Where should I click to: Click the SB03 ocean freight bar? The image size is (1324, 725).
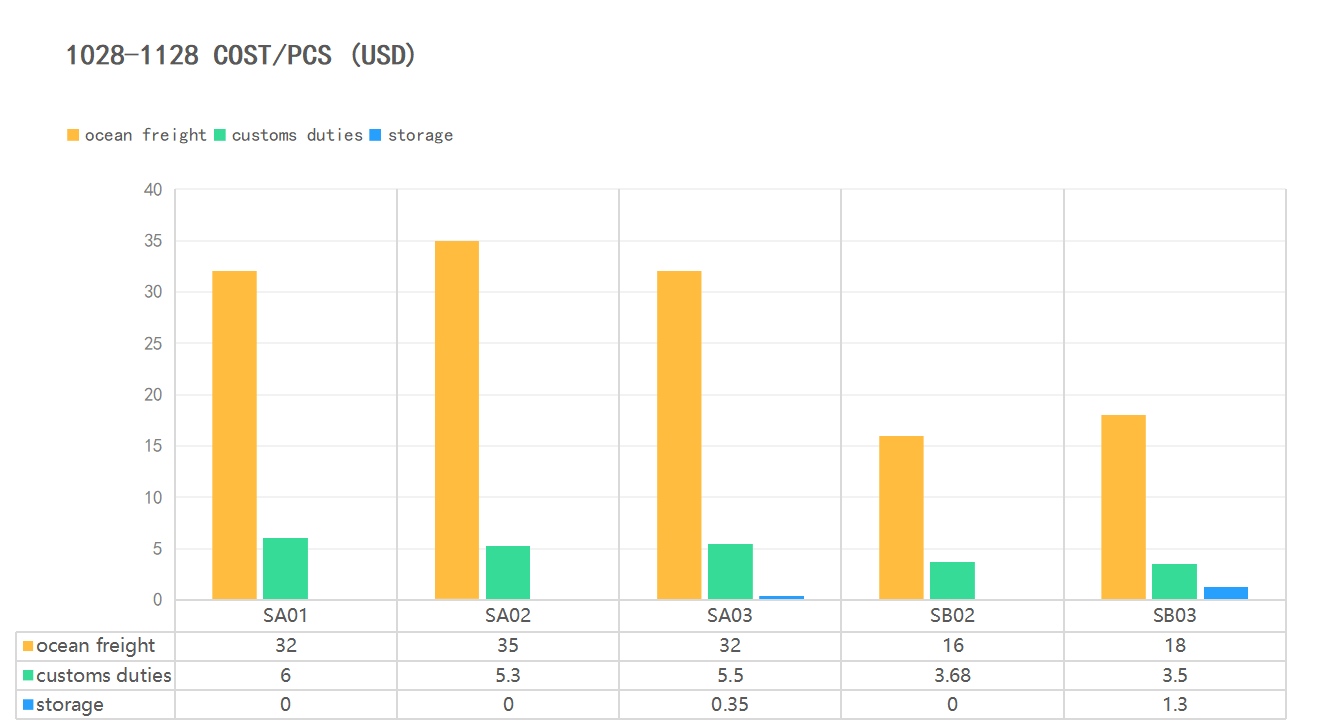pyautogui.click(x=1123, y=507)
